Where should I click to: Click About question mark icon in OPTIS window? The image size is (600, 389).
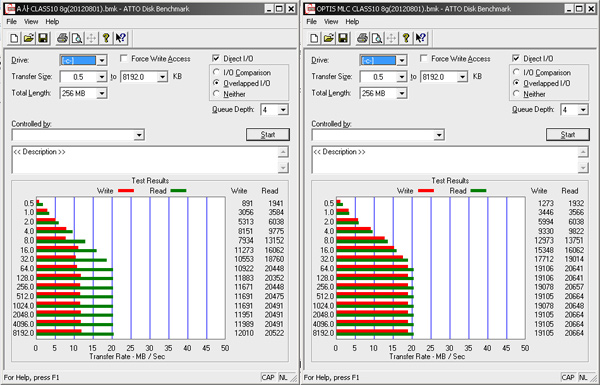[x=406, y=38]
